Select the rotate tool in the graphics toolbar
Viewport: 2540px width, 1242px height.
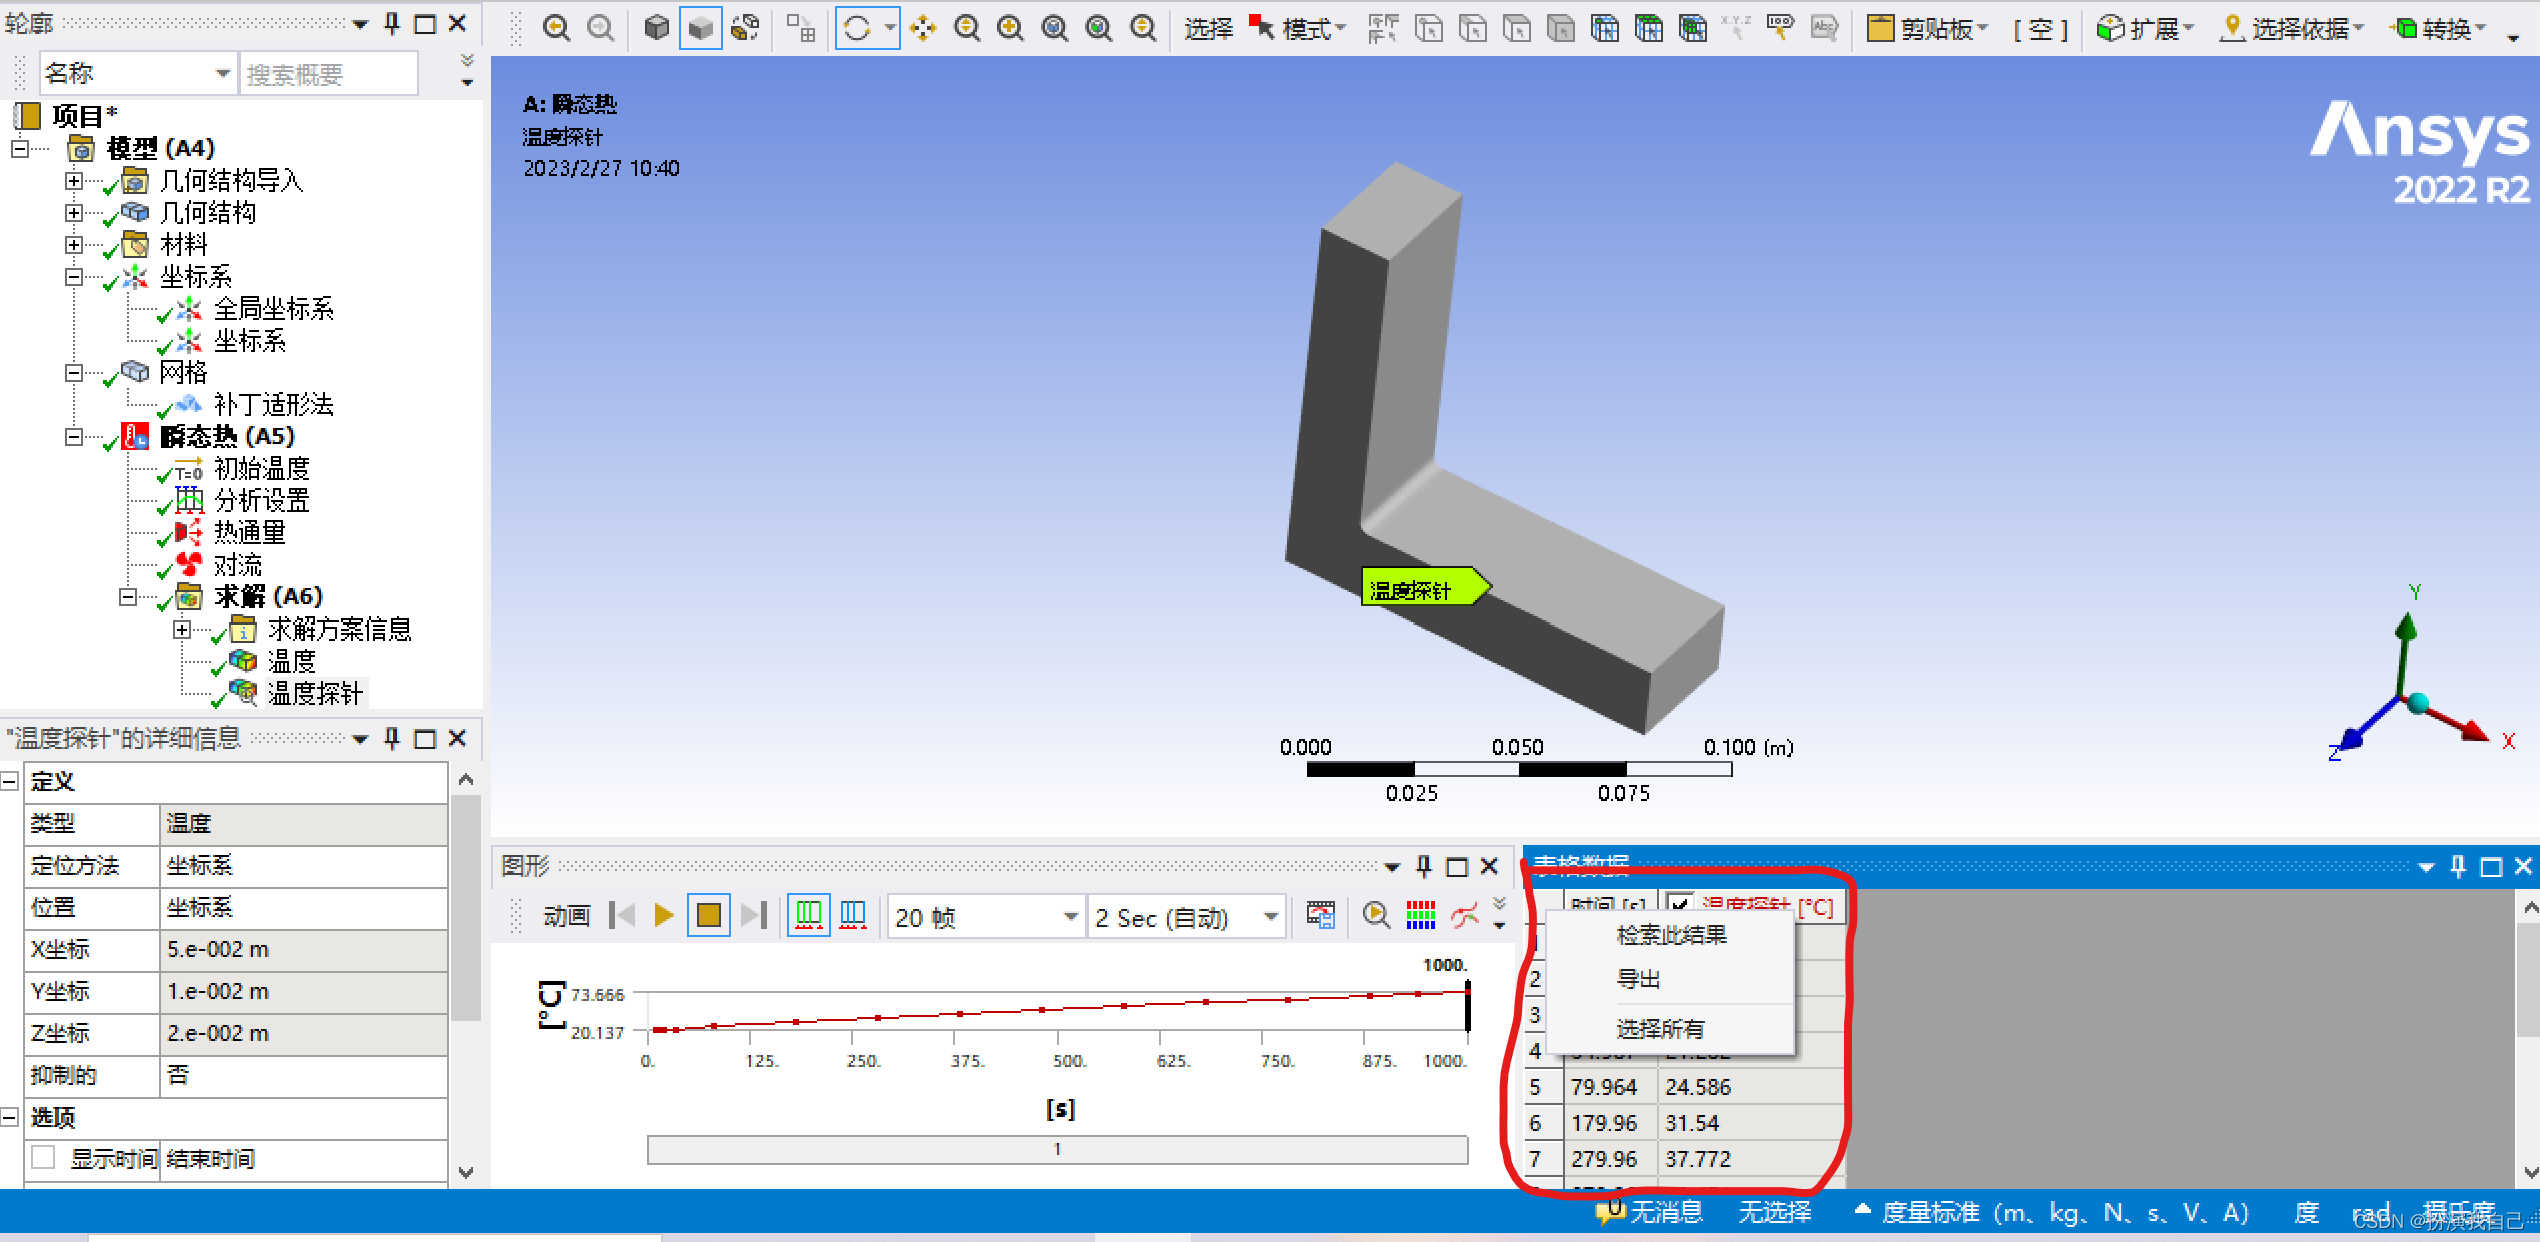coord(857,27)
